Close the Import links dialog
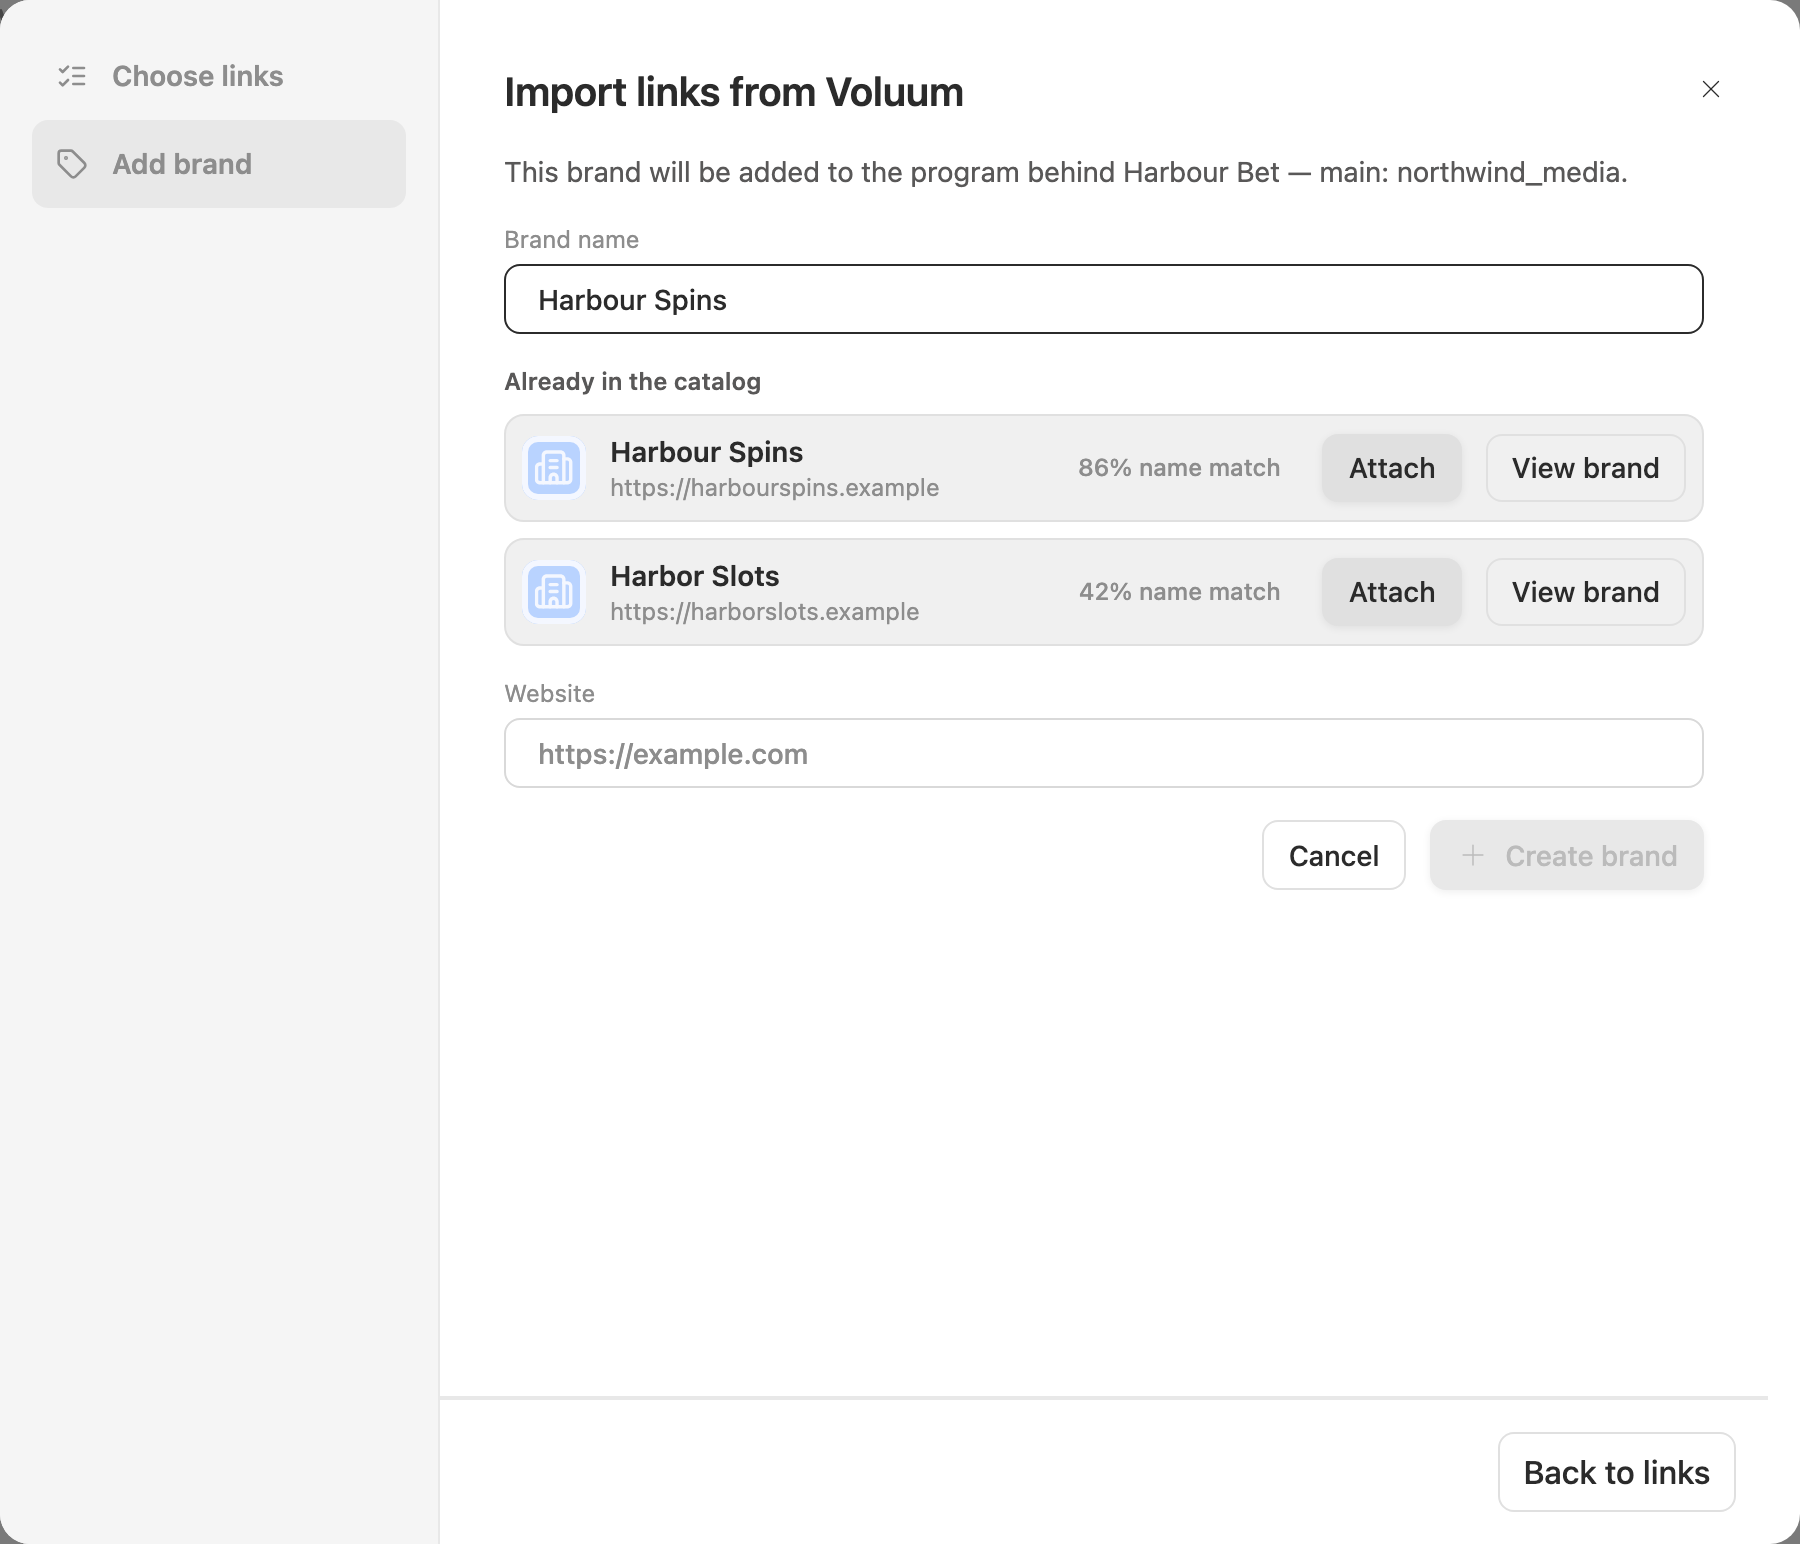 point(1711,89)
